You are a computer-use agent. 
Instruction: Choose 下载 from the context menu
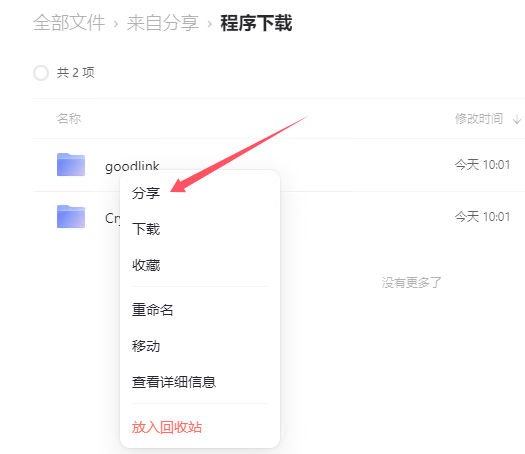pyautogui.click(x=146, y=229)
